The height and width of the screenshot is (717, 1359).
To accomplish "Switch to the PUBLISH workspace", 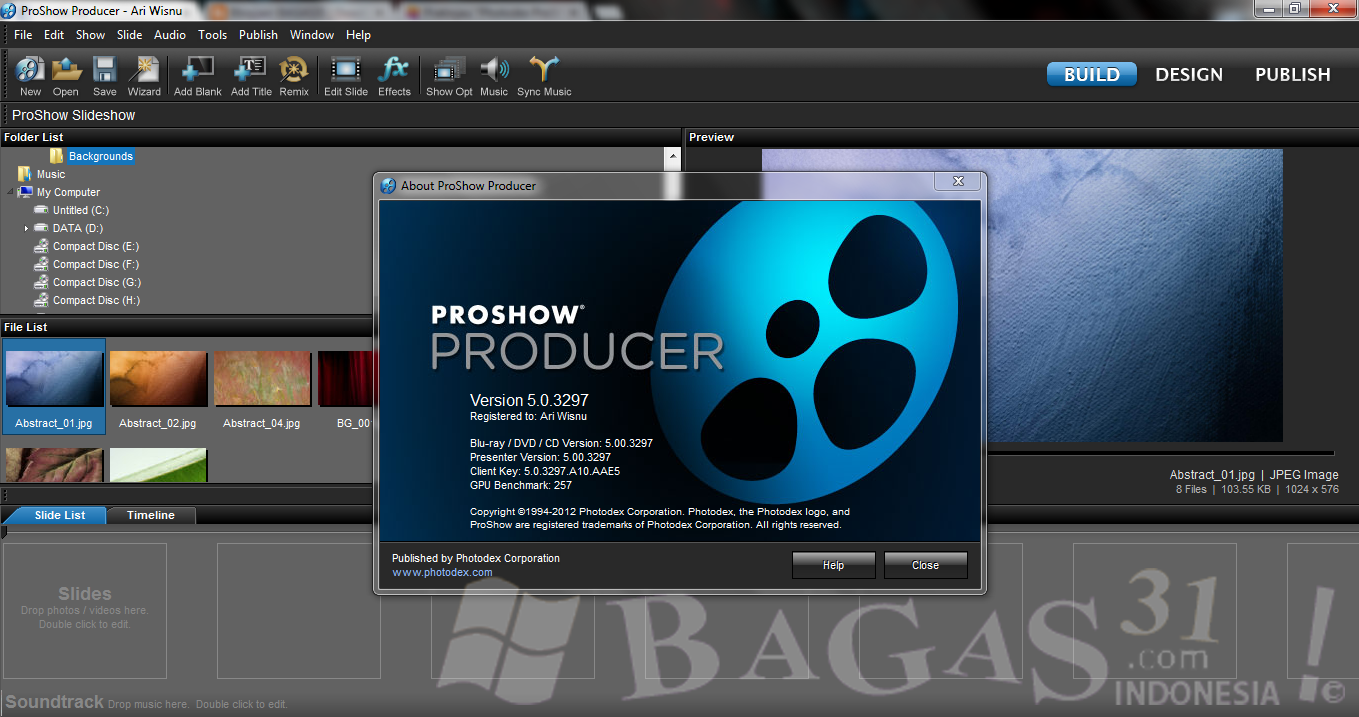I will 1293,74.
